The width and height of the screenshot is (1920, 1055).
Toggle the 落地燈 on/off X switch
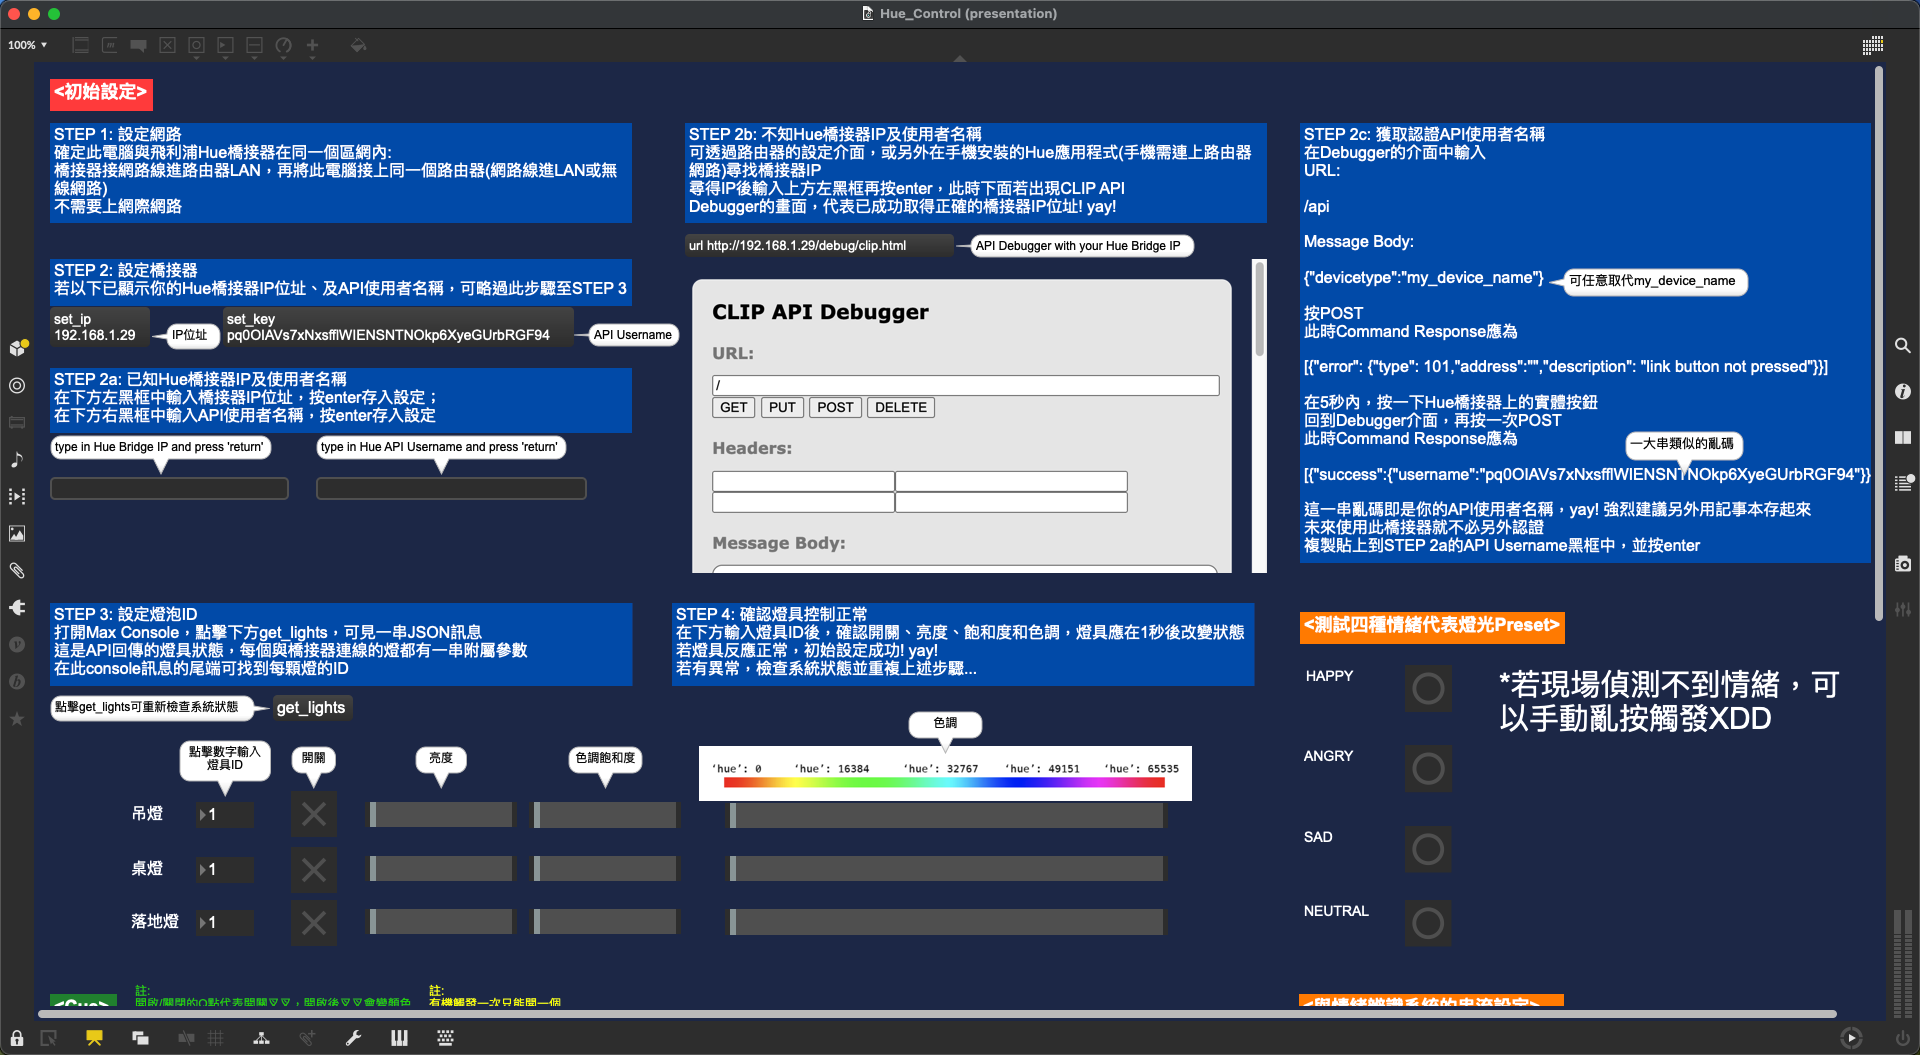point(314,922)
